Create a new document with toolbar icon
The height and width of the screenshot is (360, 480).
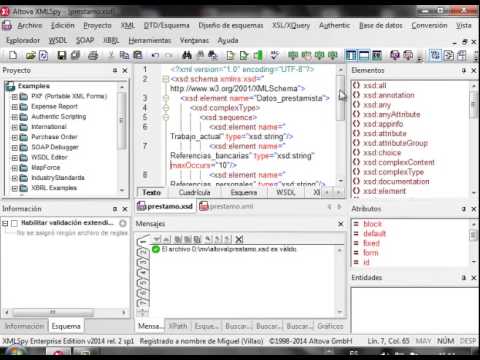pyautogui.click(x=13, y=55)
